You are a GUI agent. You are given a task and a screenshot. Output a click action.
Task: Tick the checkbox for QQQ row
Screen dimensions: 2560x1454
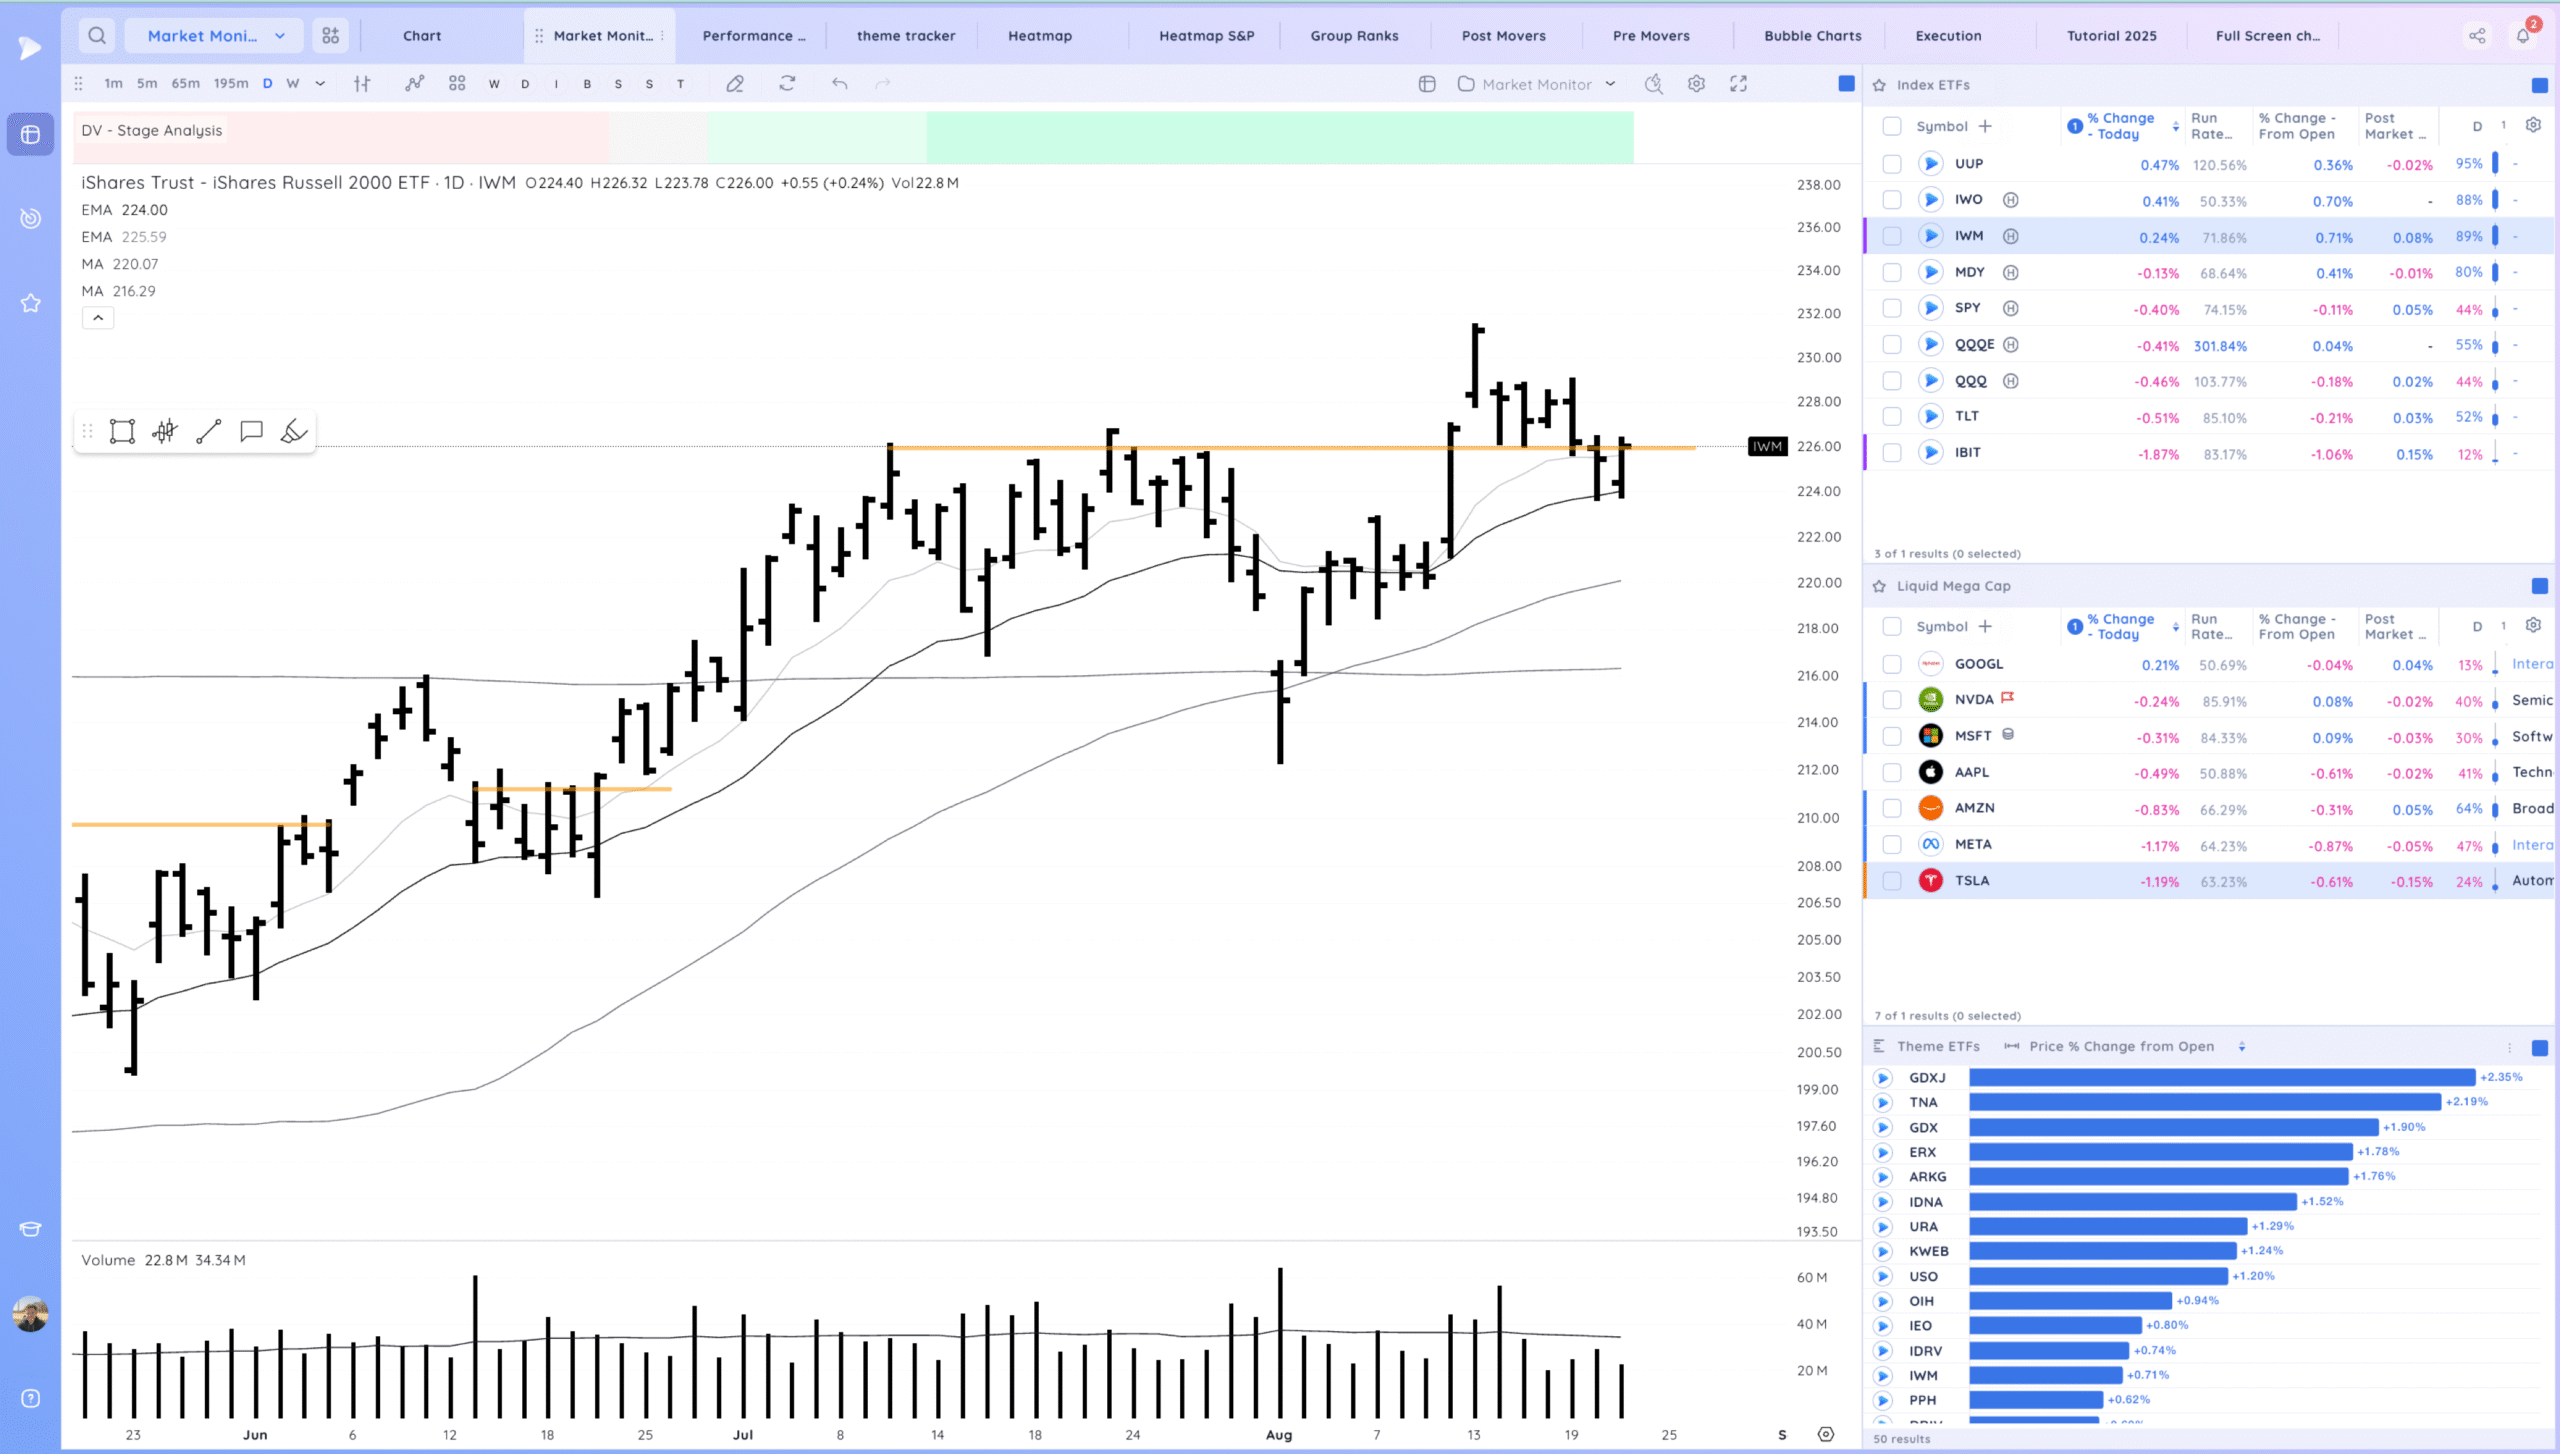[x=1891, y=381]
